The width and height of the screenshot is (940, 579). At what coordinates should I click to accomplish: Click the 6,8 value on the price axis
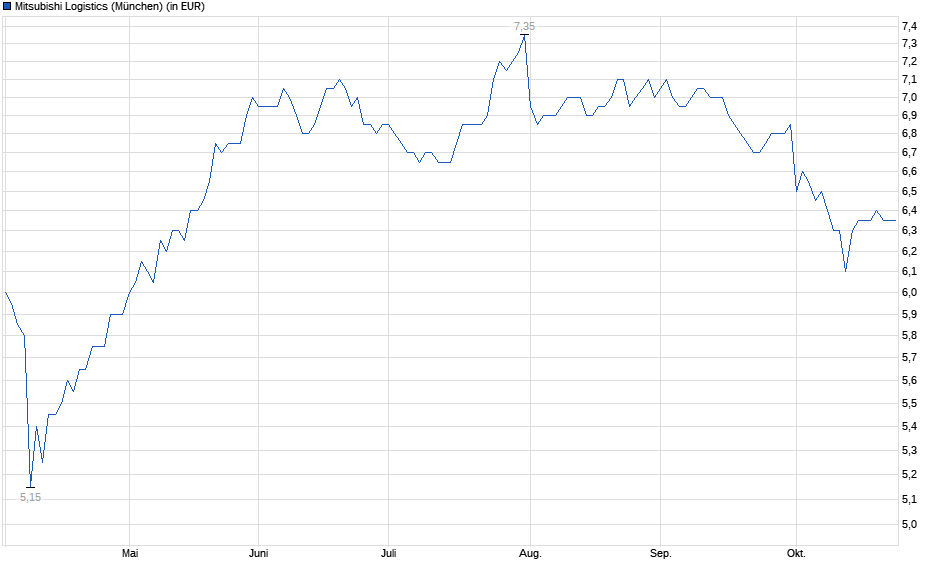tap(912, 133)
